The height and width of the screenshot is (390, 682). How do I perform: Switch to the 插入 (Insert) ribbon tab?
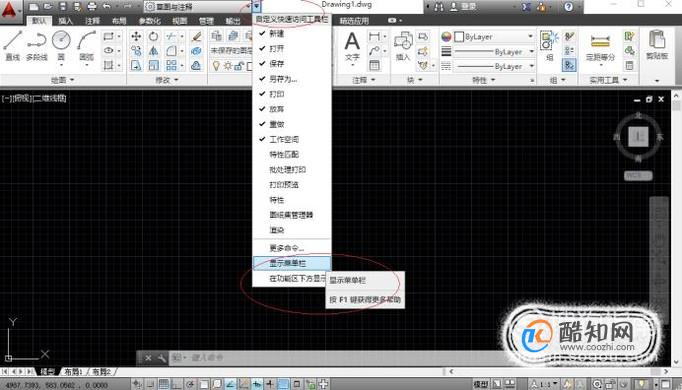[x=66, y=20]
